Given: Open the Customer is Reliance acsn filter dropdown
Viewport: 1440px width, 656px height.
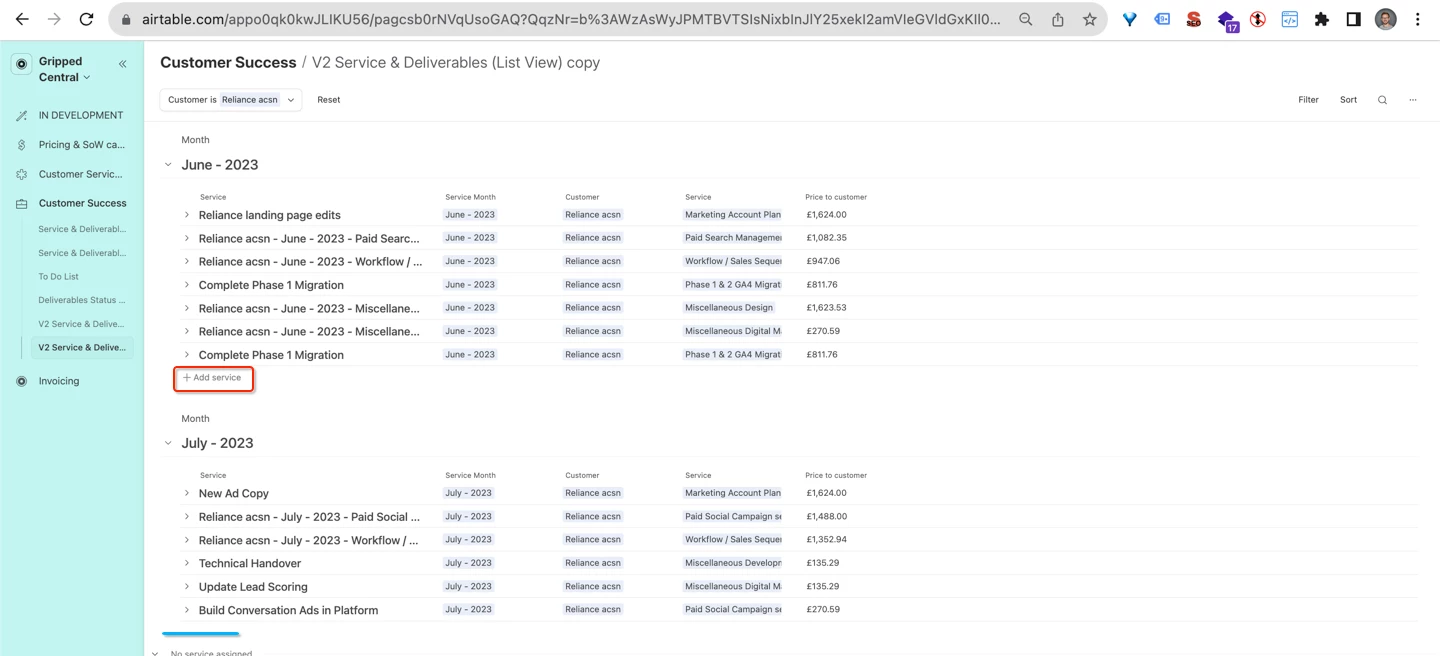Looking at the screenshot, I should pos(231,100).
